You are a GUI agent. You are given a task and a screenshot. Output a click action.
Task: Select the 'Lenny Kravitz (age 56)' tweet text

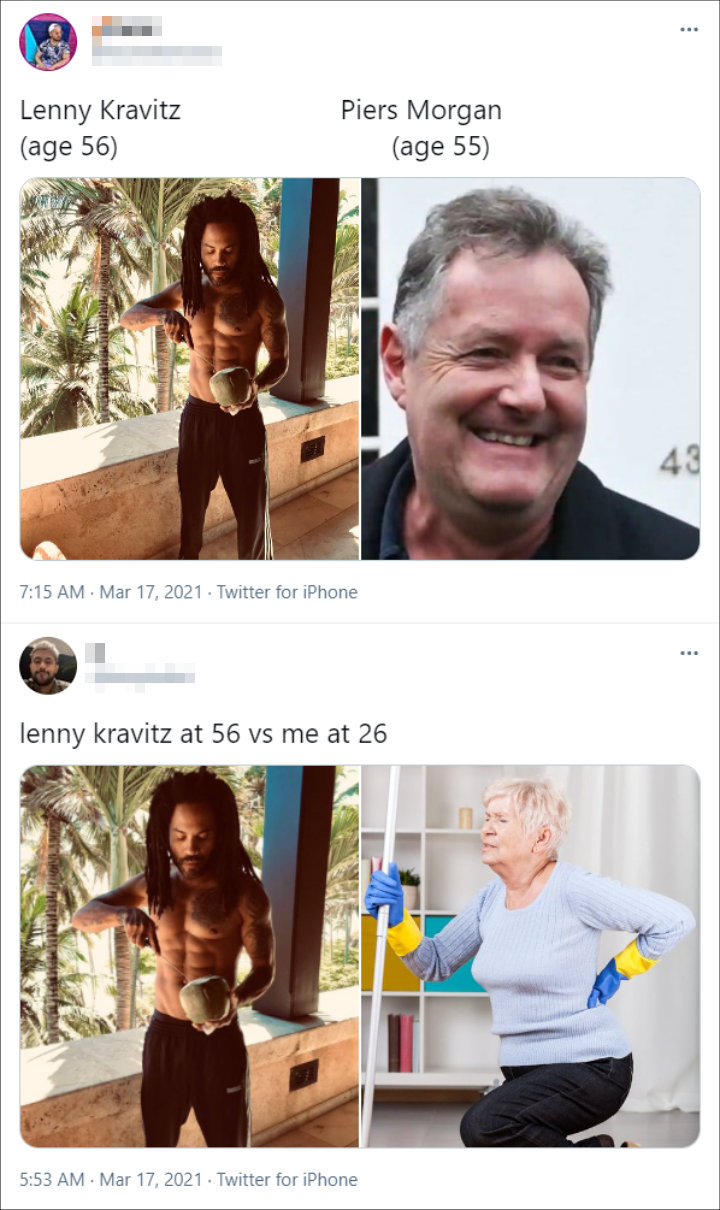tap(100, 128)
